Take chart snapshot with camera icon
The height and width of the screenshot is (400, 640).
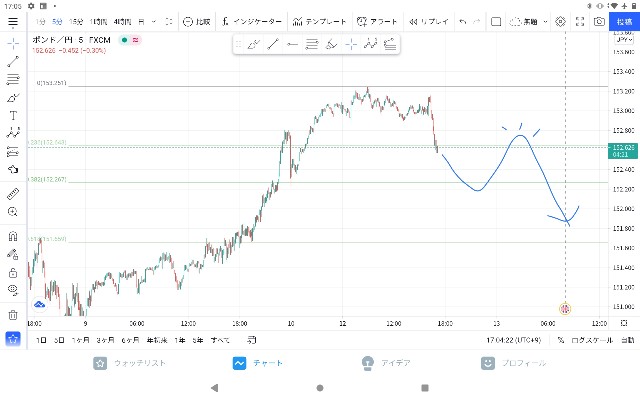(x=599, y=21)
